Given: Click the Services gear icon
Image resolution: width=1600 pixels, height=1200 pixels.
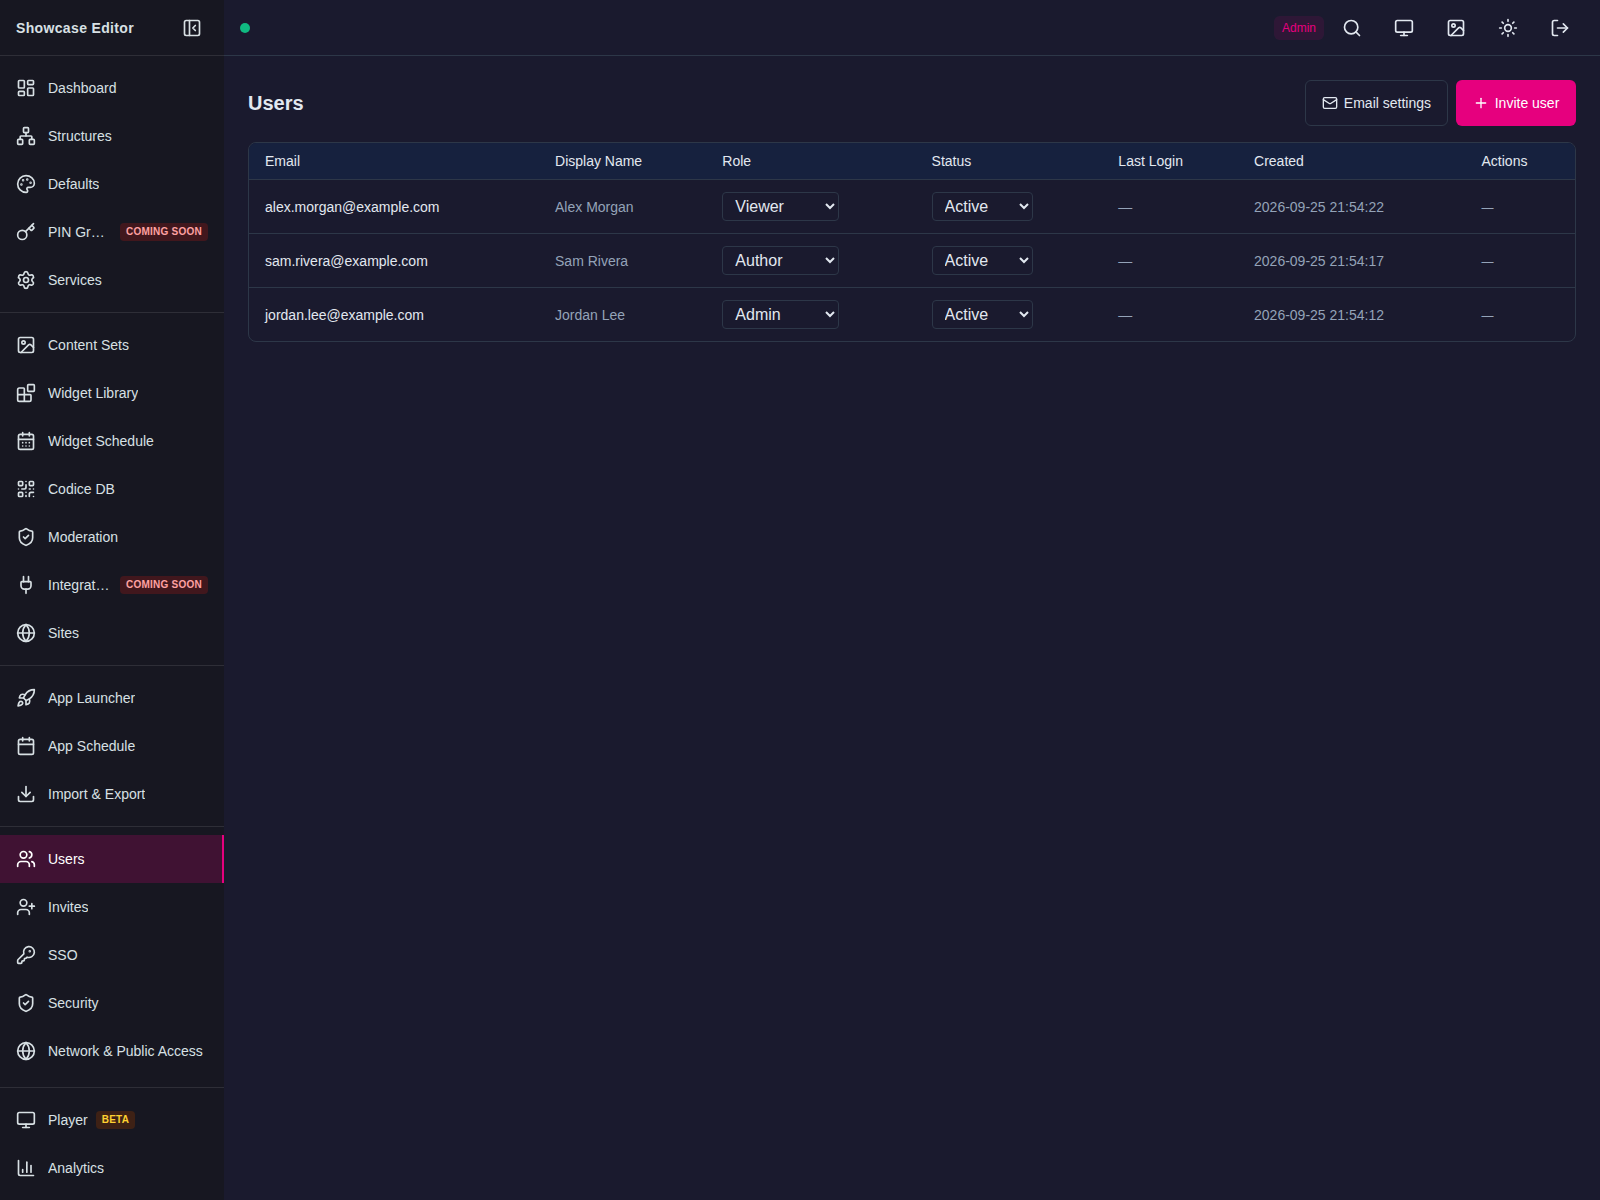Looking at the screenshot, I should 26,280.
